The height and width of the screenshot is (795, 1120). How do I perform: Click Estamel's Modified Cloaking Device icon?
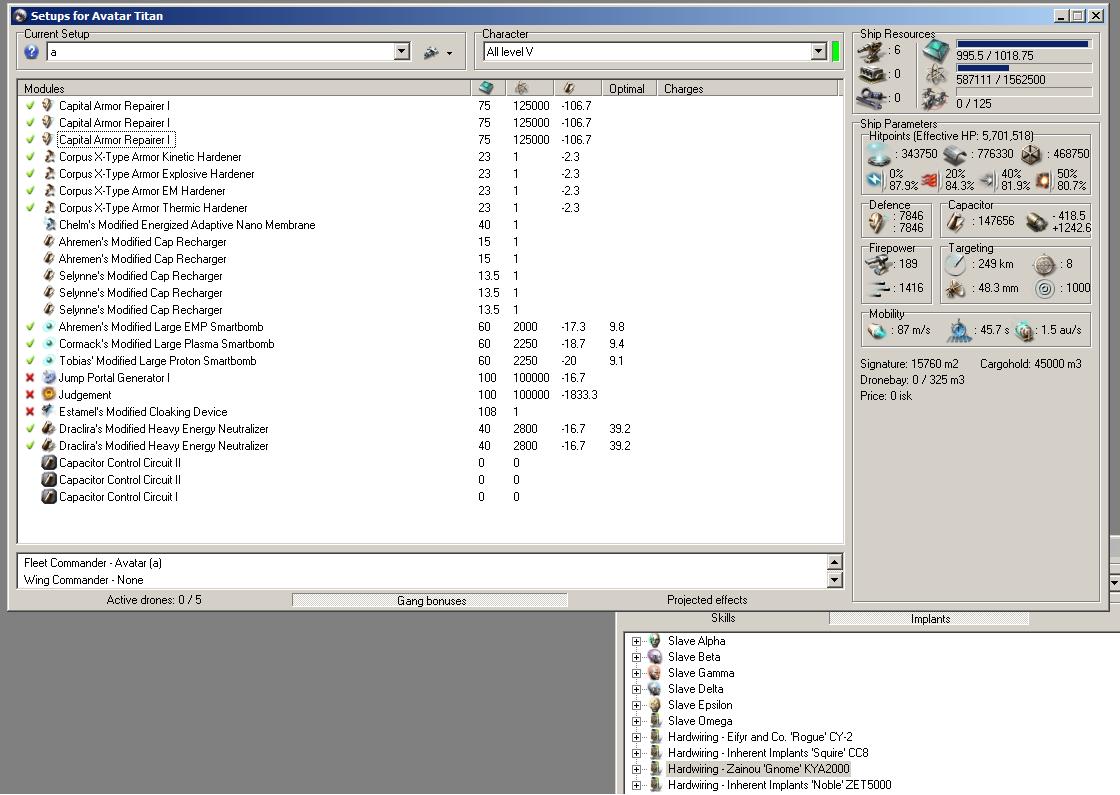pos(49,411)
